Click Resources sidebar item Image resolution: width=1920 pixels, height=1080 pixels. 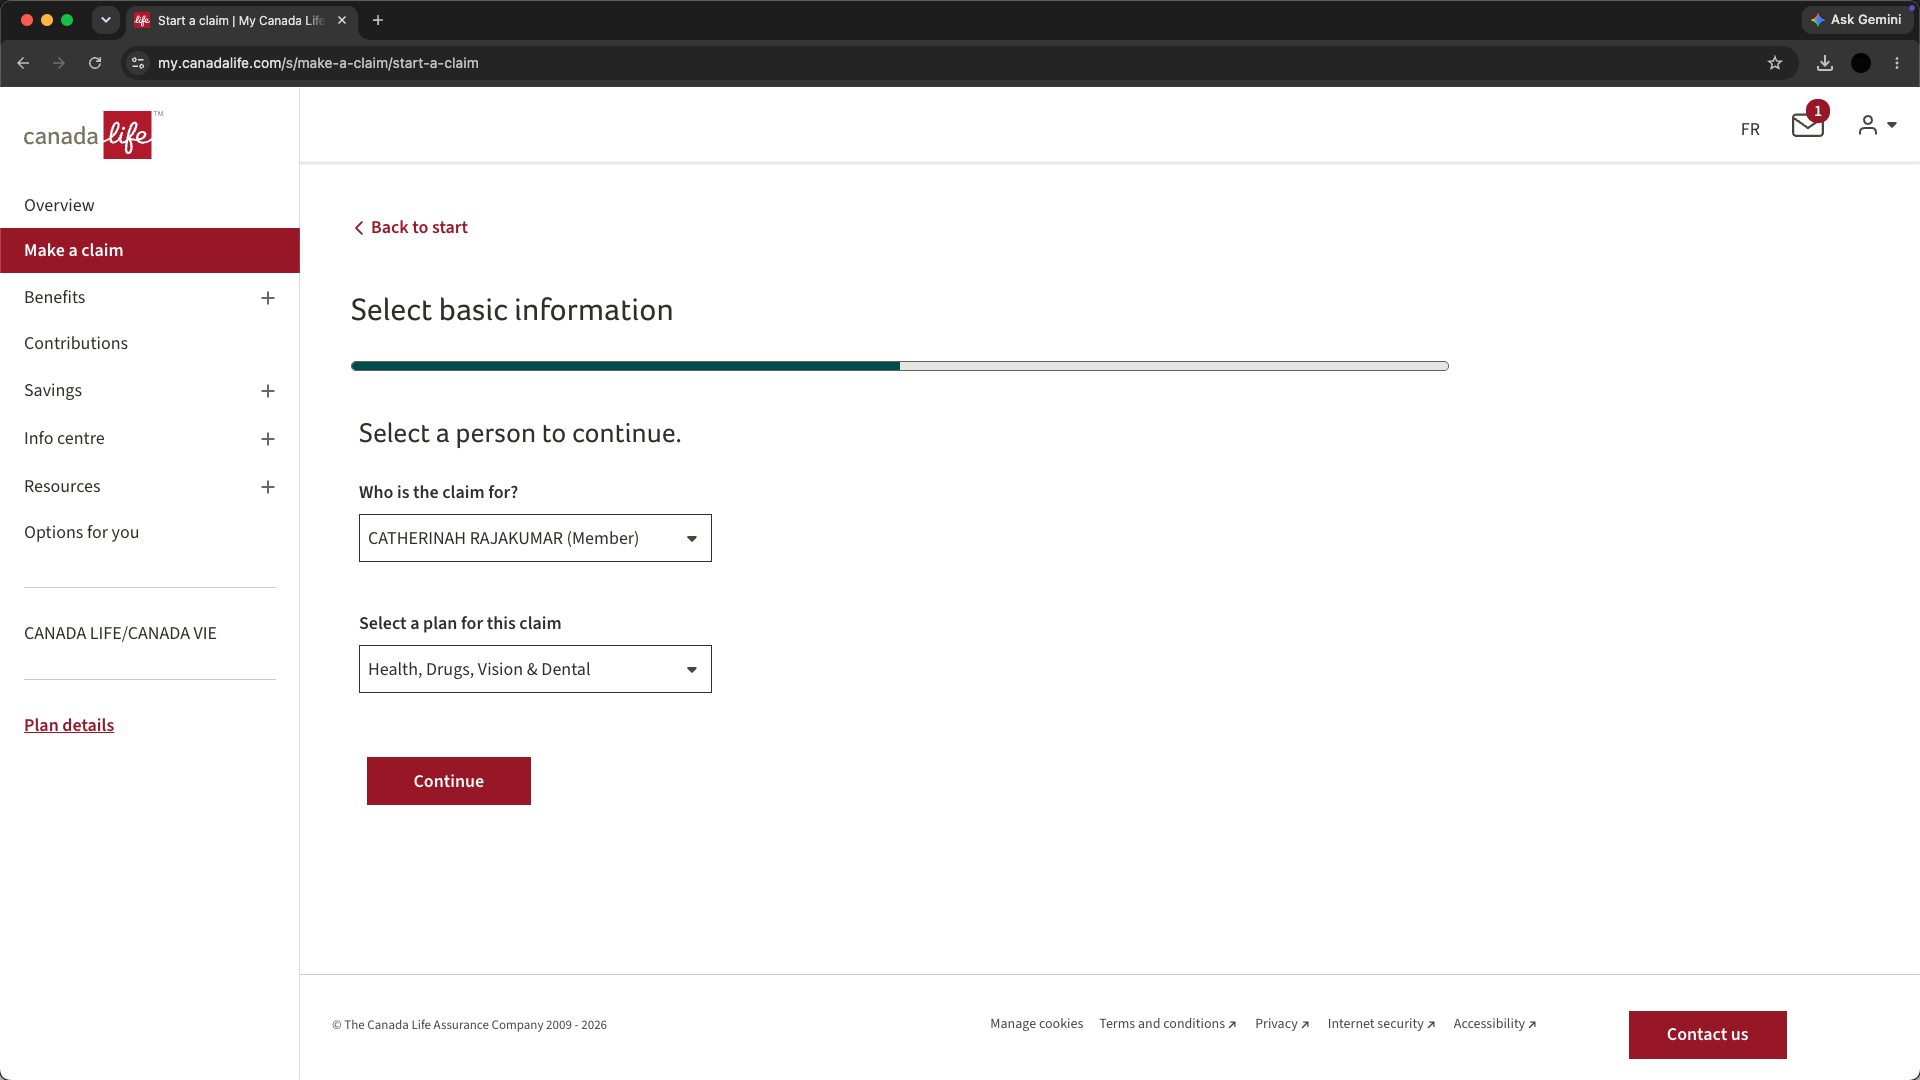click(62, 486)
